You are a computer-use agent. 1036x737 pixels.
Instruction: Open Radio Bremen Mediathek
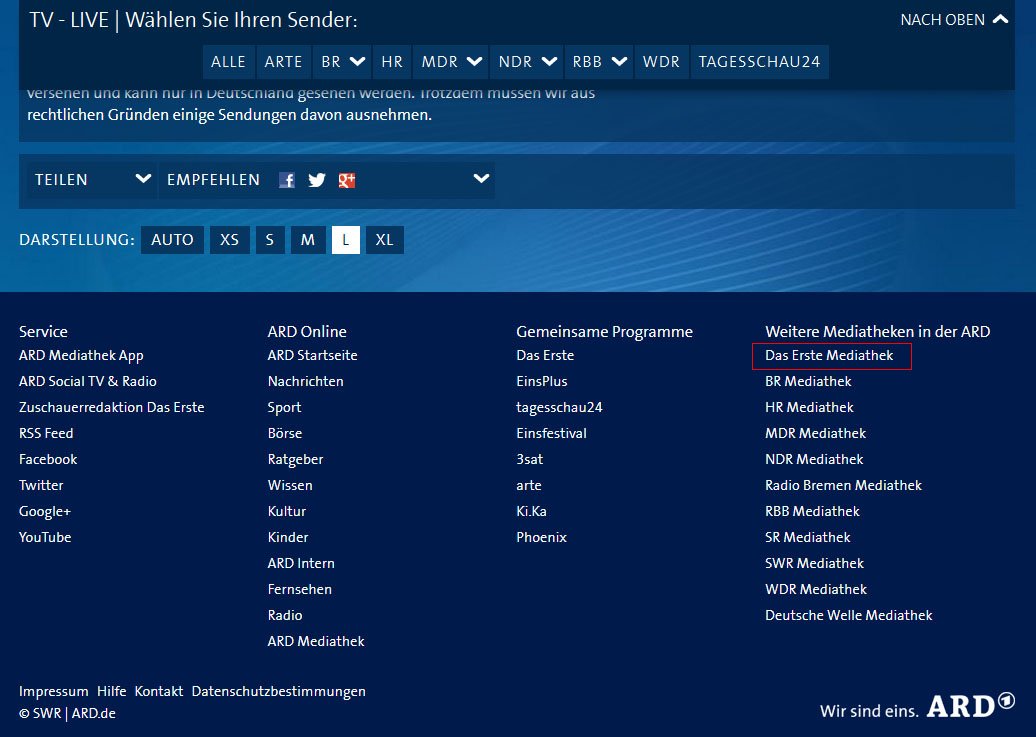click(843, 485)
